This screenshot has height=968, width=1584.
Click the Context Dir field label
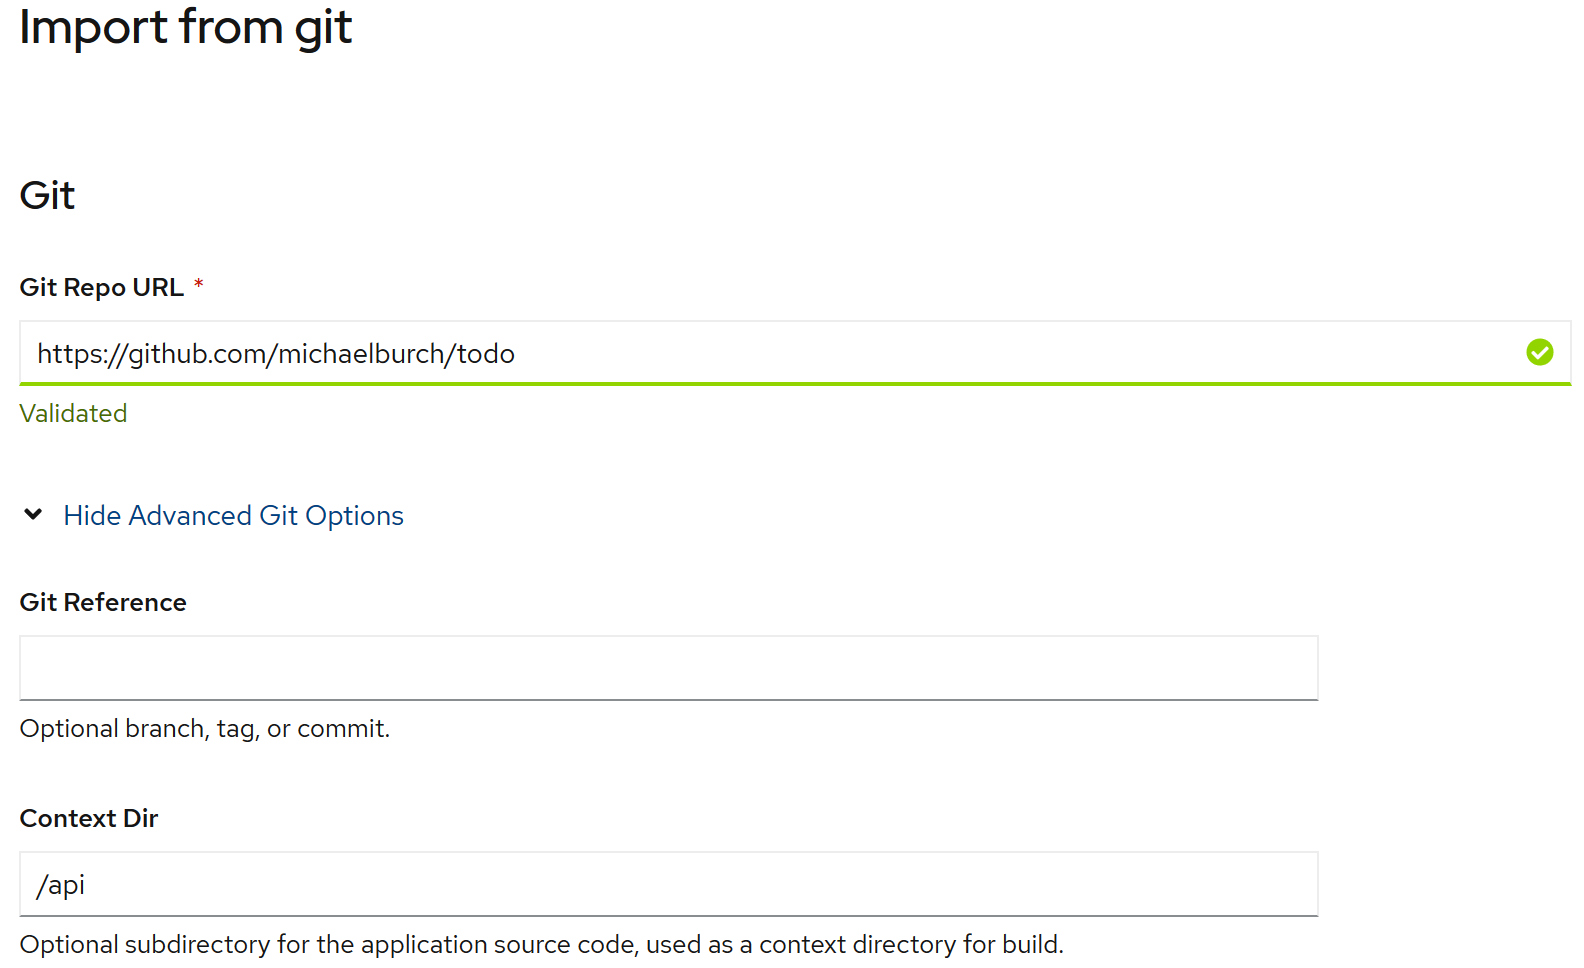coord(89,819)
